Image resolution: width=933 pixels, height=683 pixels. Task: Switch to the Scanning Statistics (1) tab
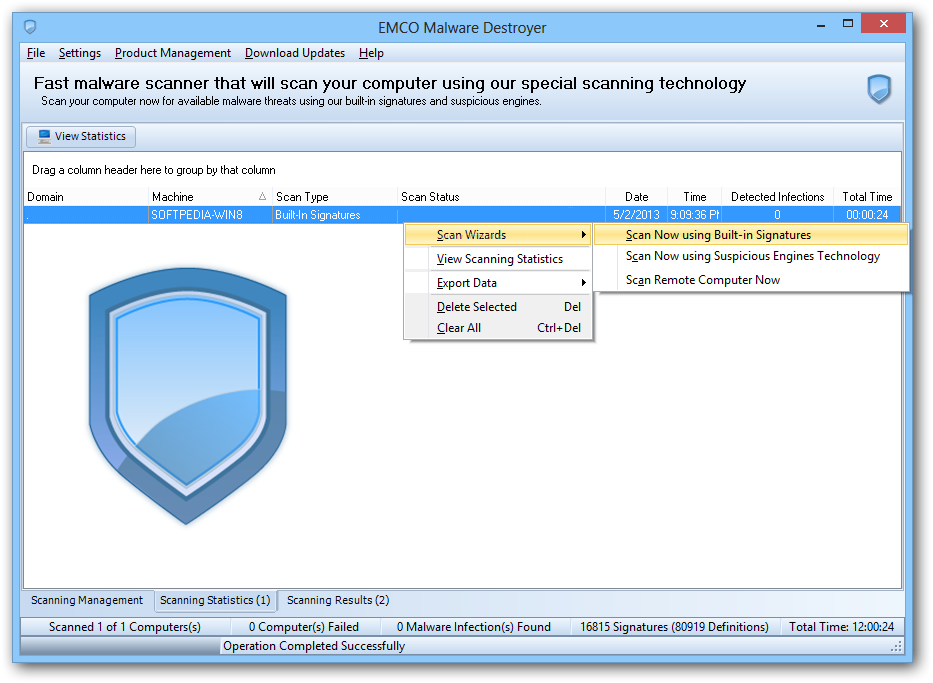(215, 600)
